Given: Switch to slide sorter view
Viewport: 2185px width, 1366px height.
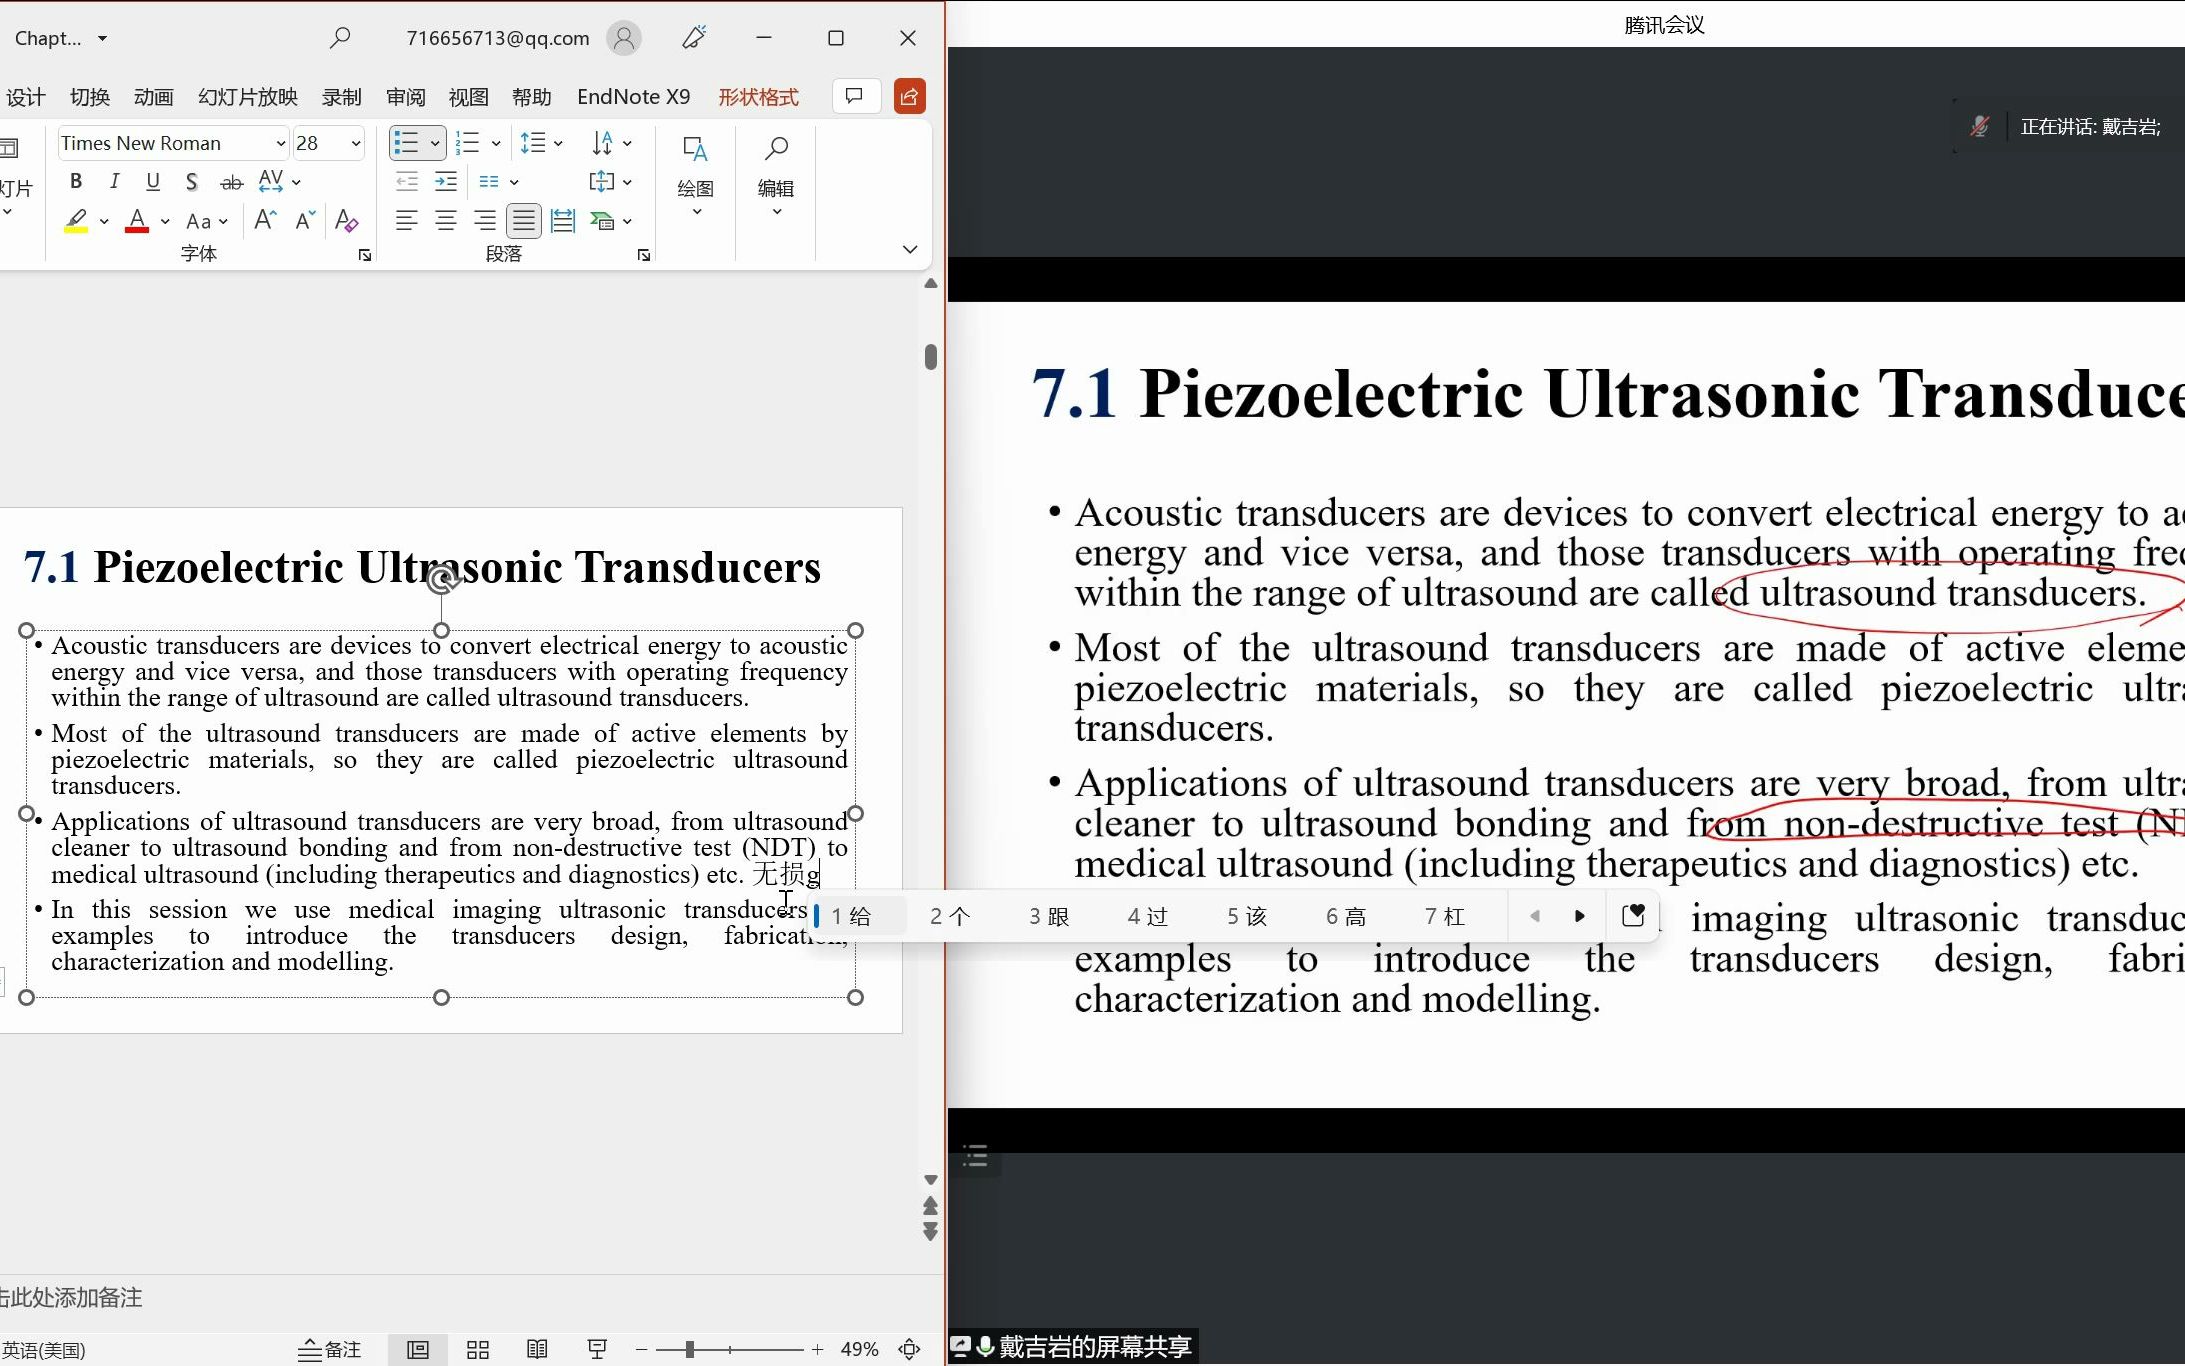Looking at the screenshot, I should click(x=478, y=1350).
